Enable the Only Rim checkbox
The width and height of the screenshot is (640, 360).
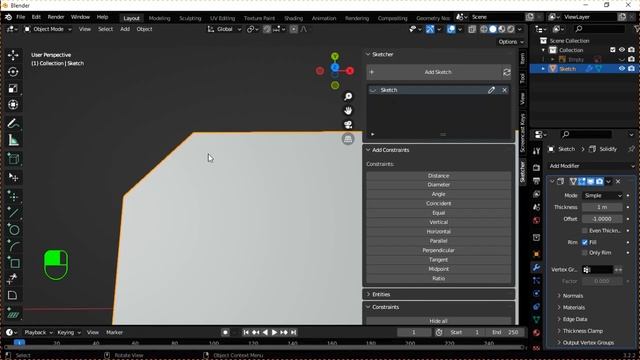click(x=584, y=253)
